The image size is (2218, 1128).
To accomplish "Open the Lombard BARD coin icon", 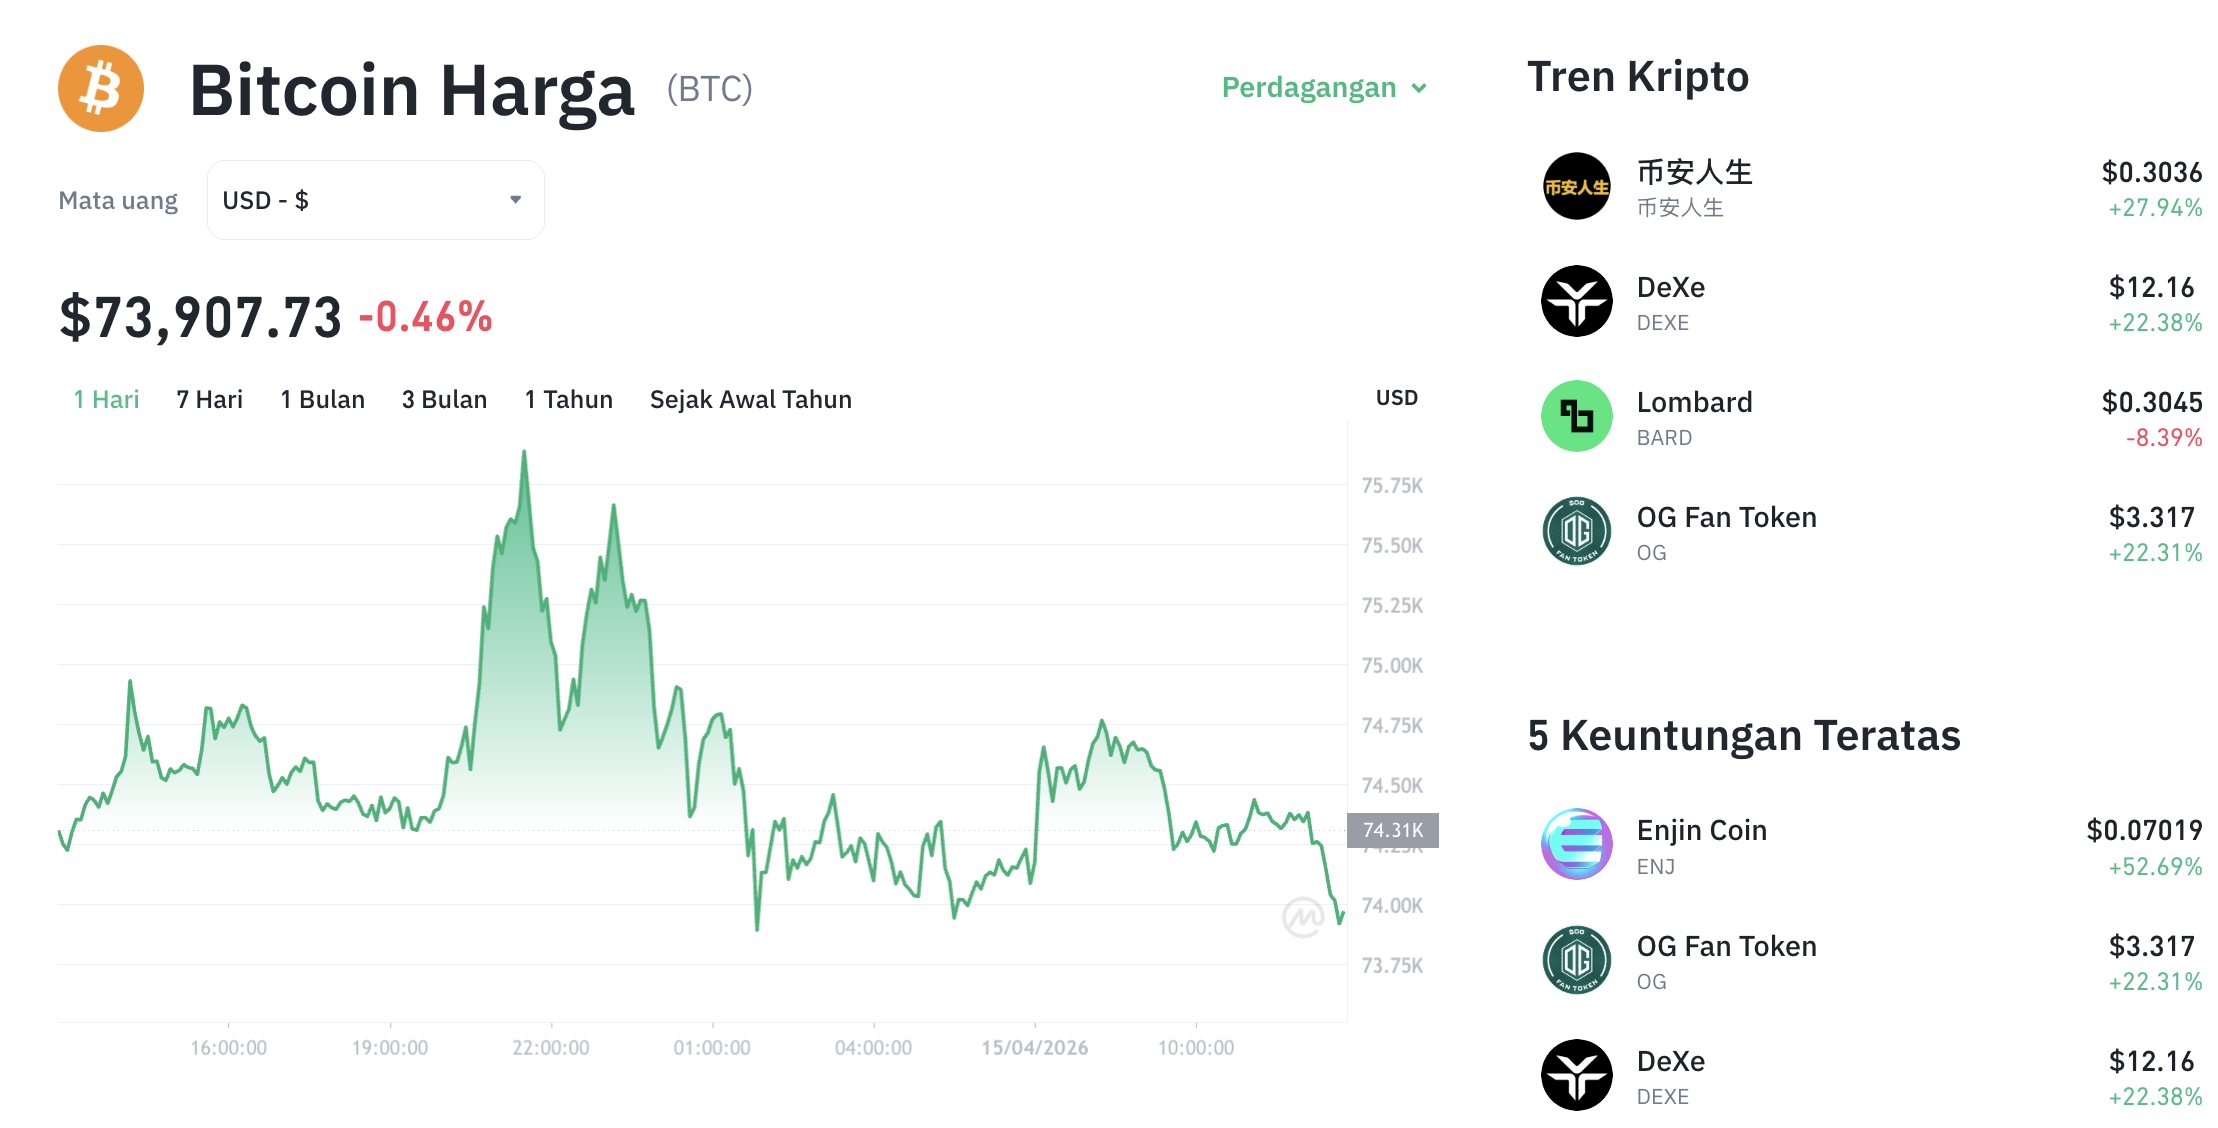I will coord(1576,417).
